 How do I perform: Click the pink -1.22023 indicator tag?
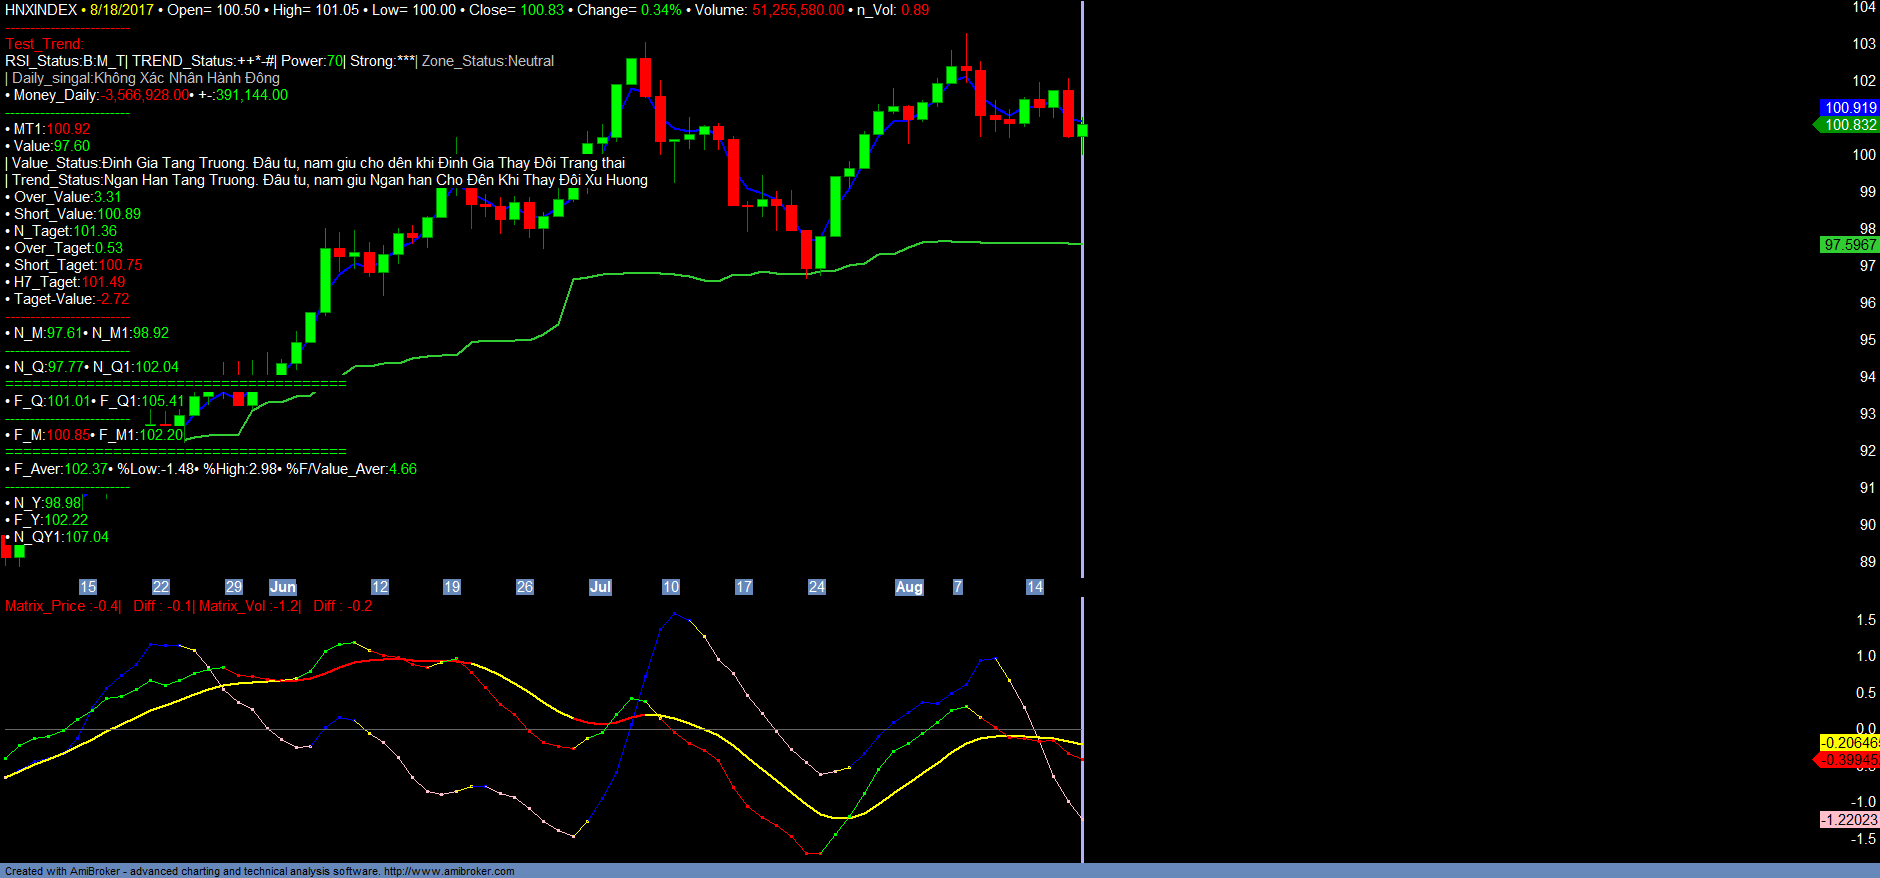[1849, 820]
